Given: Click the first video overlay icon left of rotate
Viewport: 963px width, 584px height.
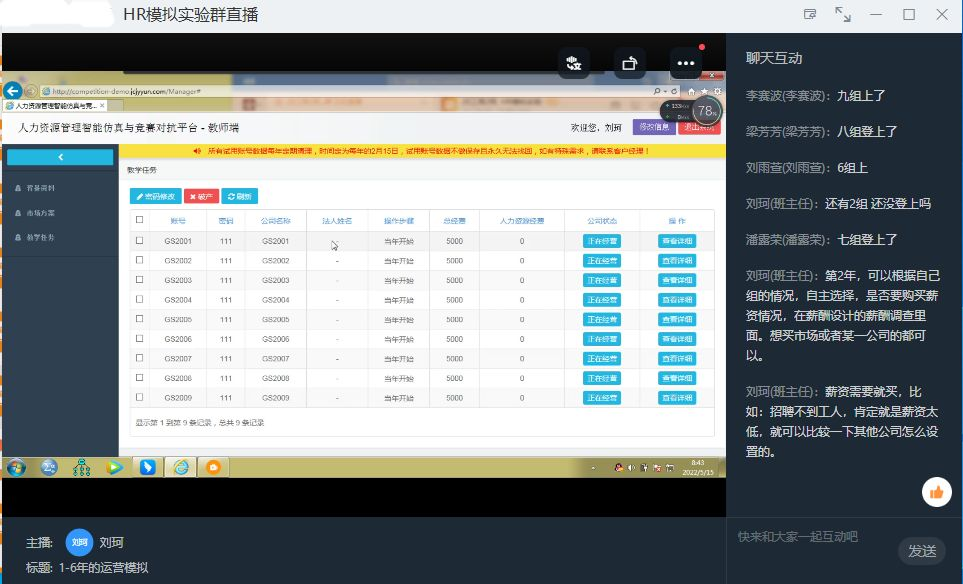Looking at the screenshot, I should point(575,62).
